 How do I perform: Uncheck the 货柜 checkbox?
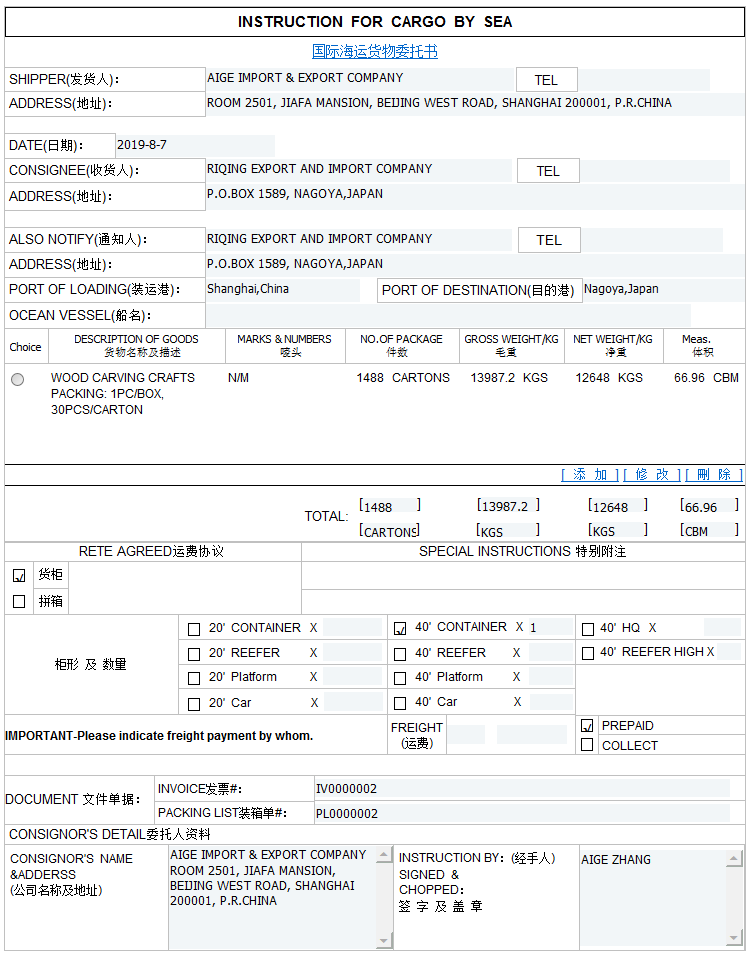coord(19,576)
